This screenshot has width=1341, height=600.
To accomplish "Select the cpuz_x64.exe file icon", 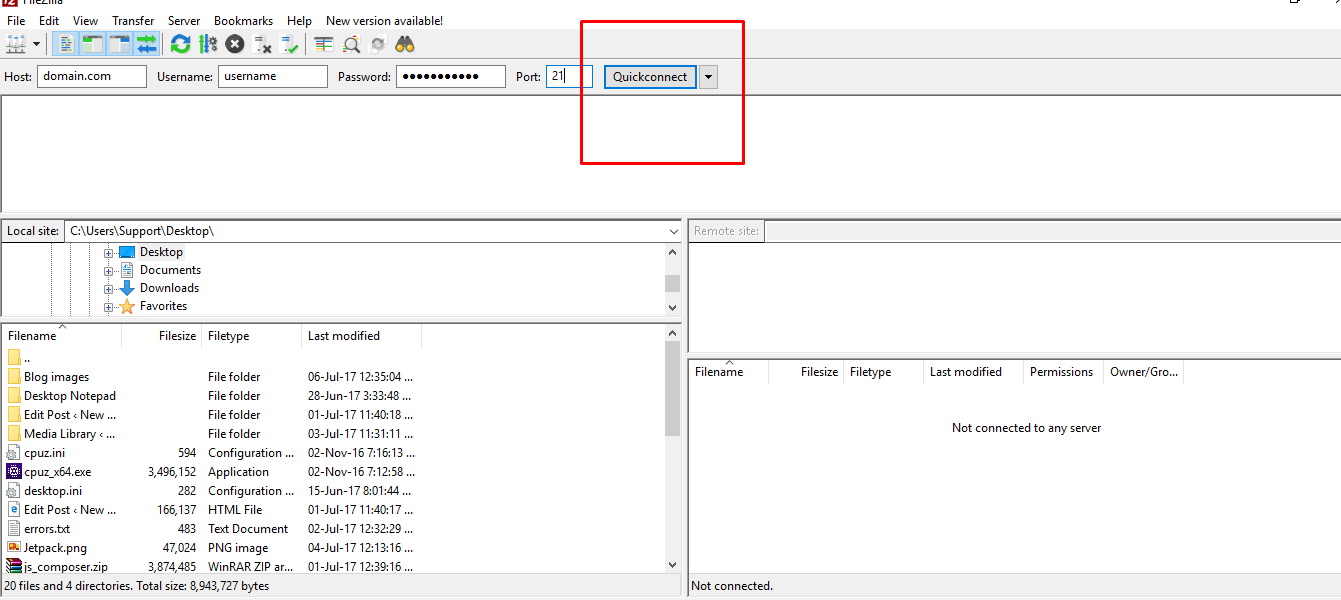I will point(14,472).
